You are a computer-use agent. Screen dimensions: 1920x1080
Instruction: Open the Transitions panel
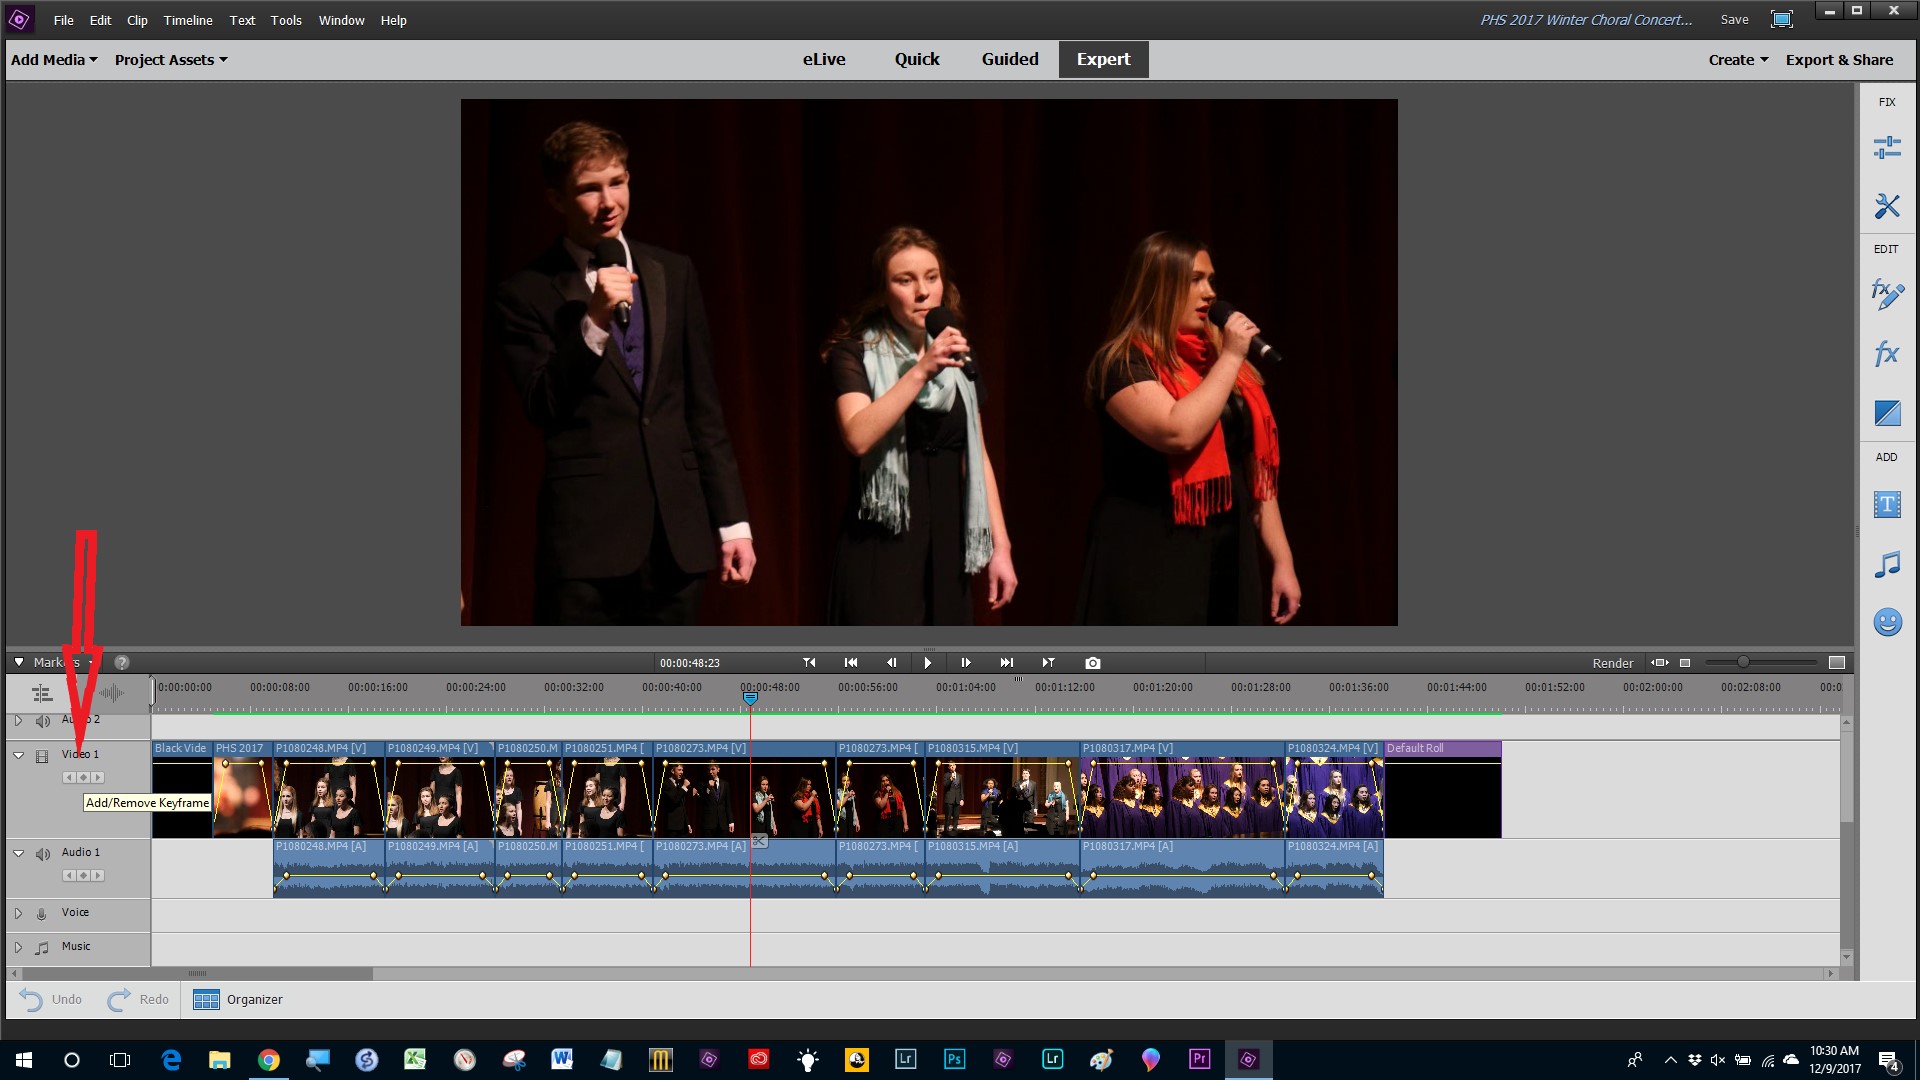1887,412
